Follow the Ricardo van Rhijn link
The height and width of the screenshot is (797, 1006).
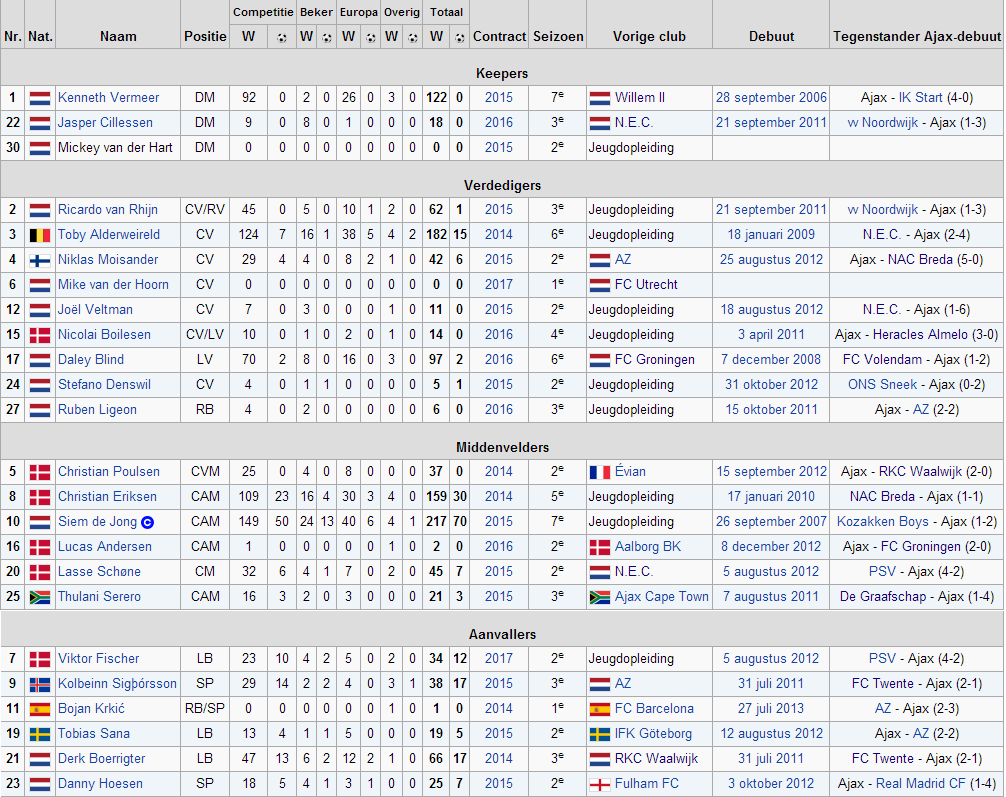(x=108, y=209)
